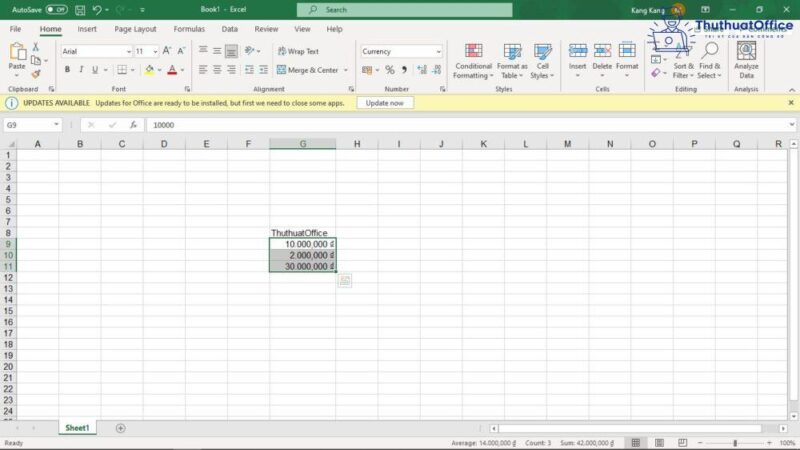800x450 pixels.
Task: Click the Font Color letter A icon
Action: point(172,70)
